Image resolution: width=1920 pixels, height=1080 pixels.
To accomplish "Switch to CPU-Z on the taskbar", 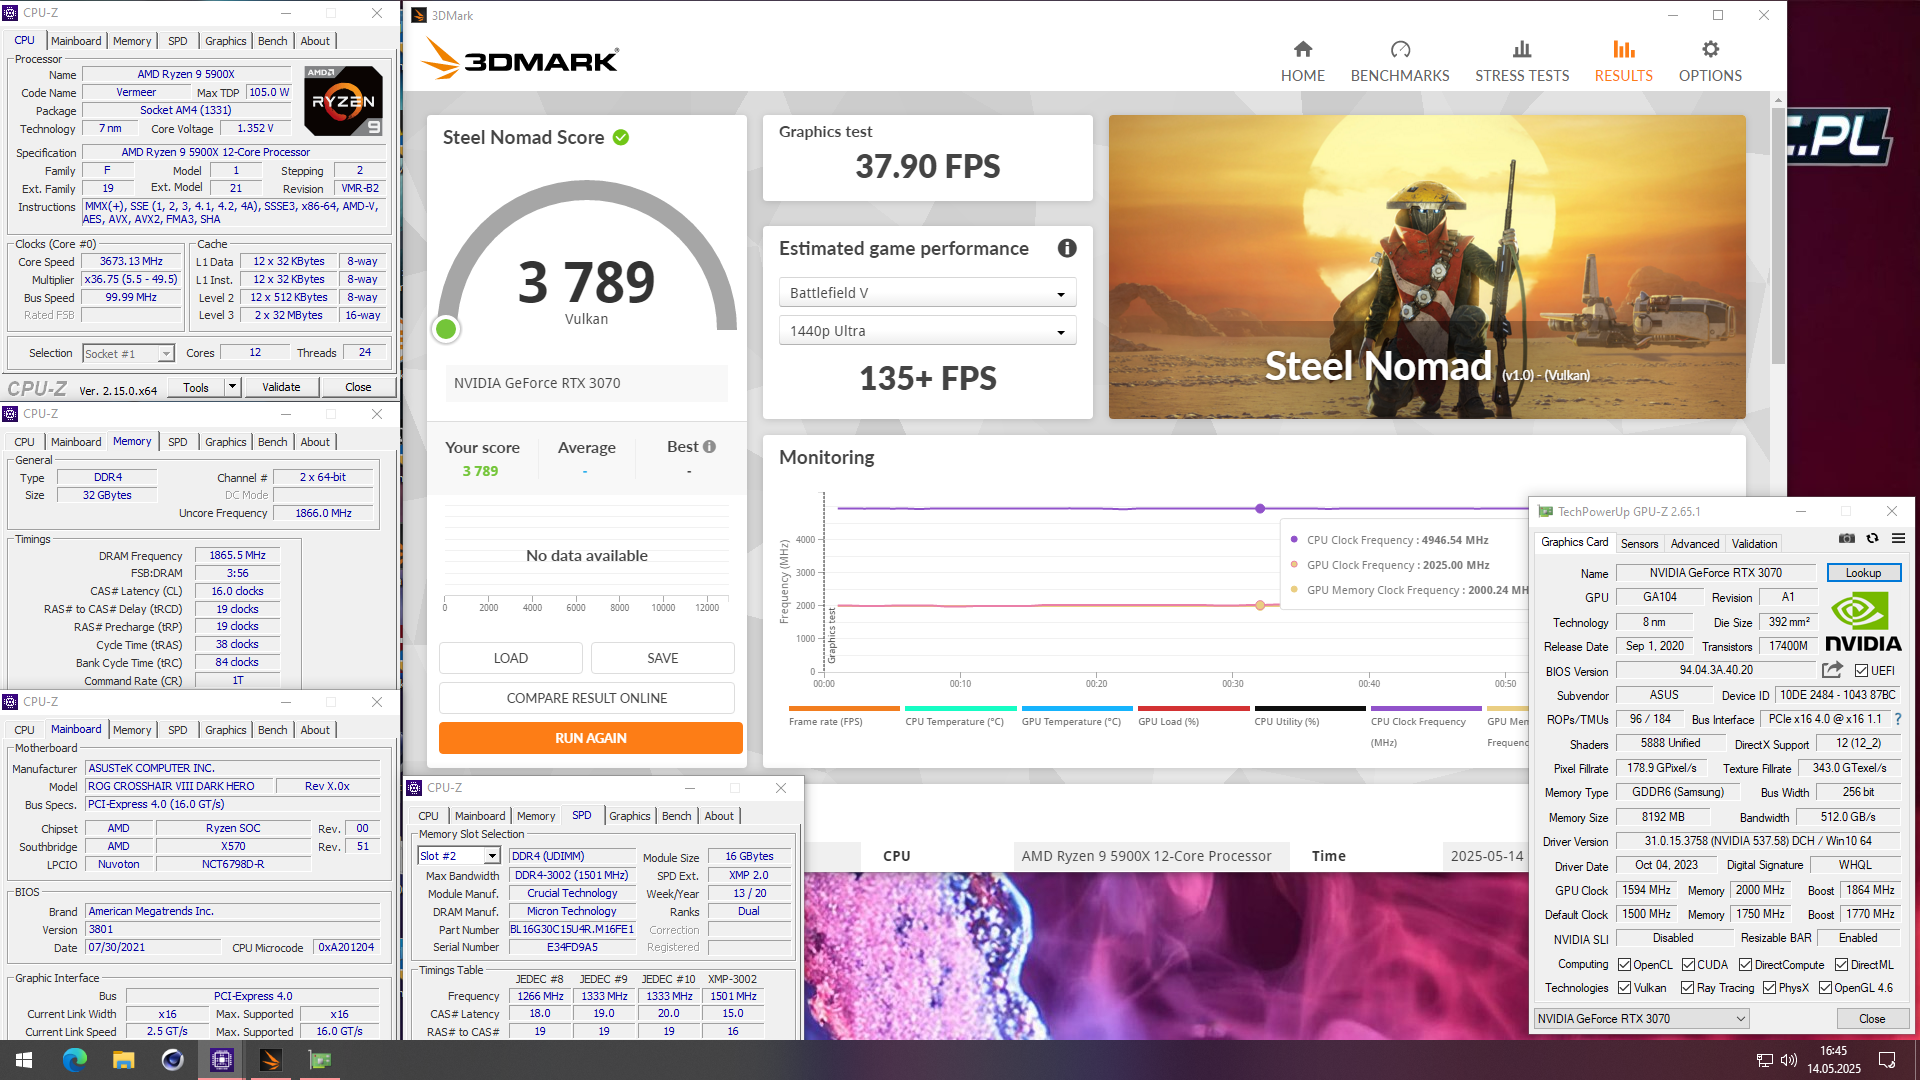I will (x=221, y=1060).
